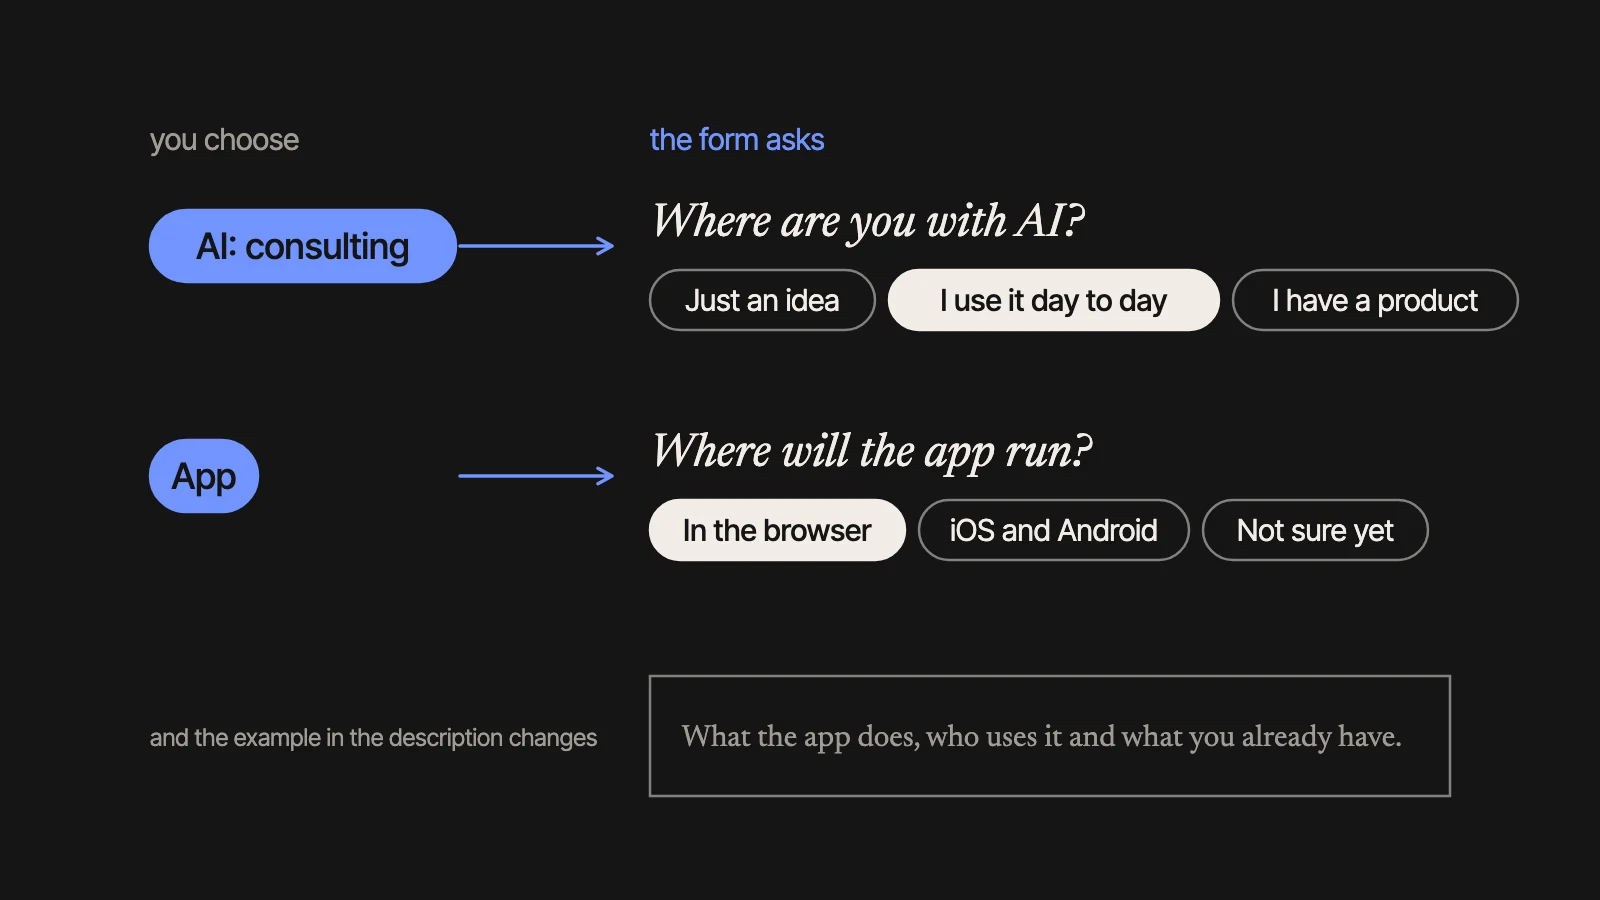The height and width of the screenshot is (900, 1600).
Task: Pick the 'Not sure yet' option
Action: coord(1315,530)
